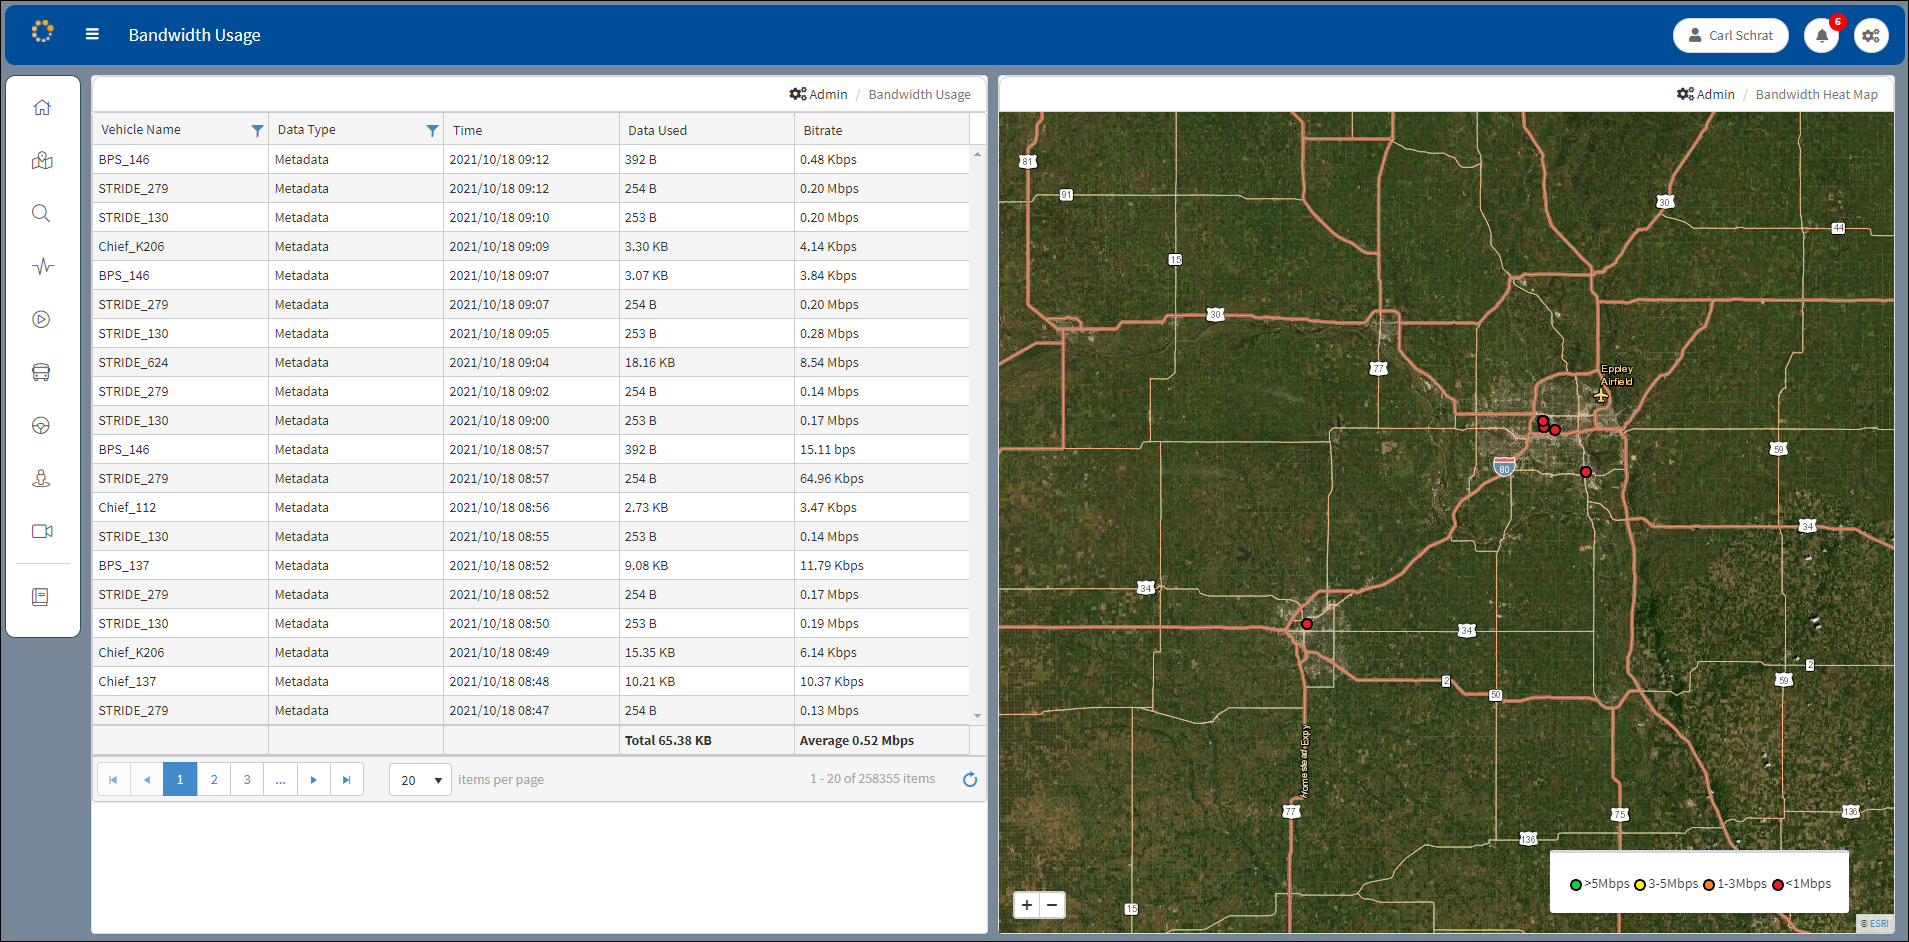
Task: Click the red marker on southwest city
Action: click(x=1306, y=624)
